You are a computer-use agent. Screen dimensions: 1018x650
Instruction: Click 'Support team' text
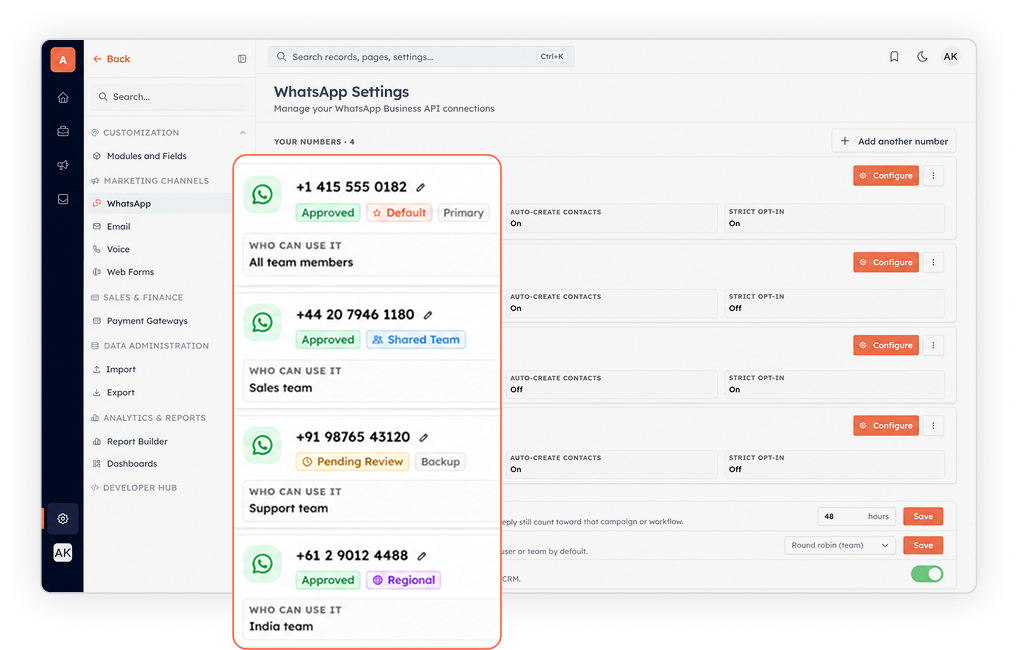coord(288,508)
